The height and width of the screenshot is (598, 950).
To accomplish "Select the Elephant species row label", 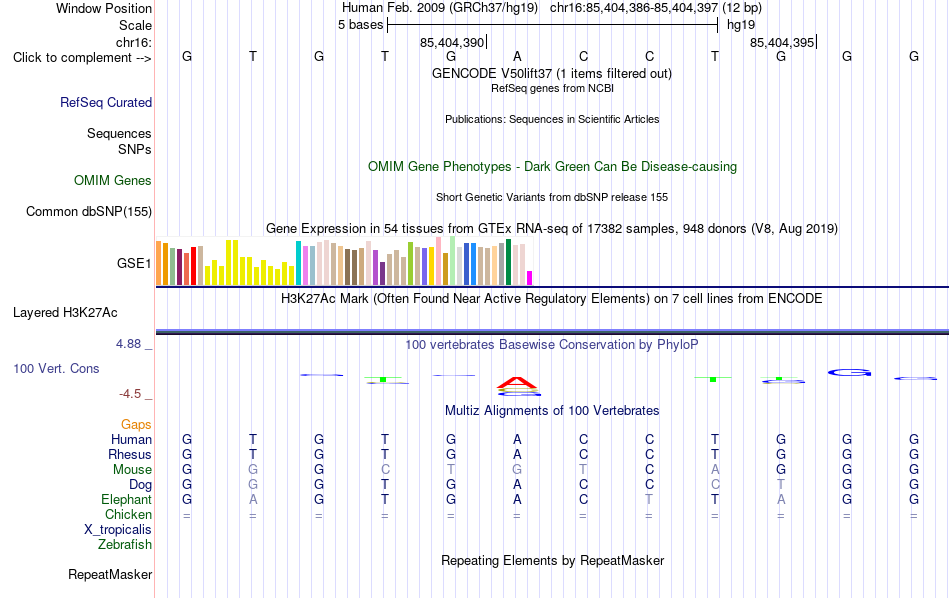I will tap(127, 499).
